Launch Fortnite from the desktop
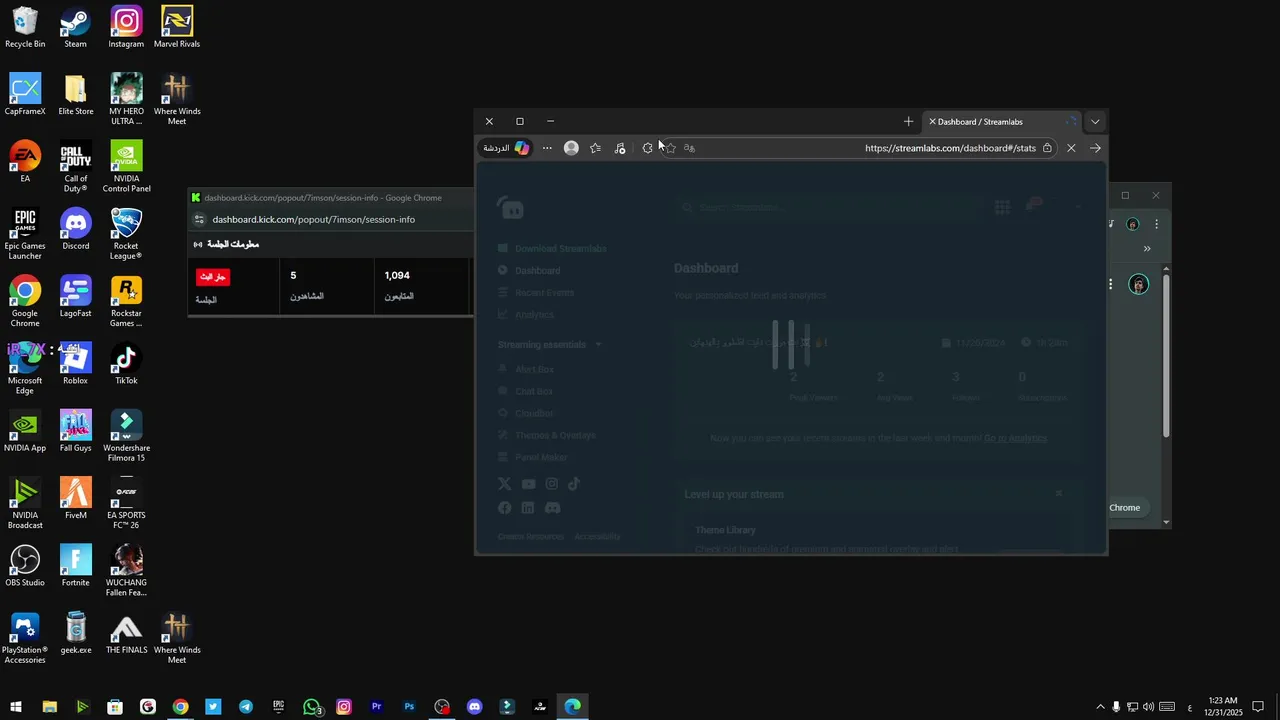1280x720 pixels. [x=75, y=565]
